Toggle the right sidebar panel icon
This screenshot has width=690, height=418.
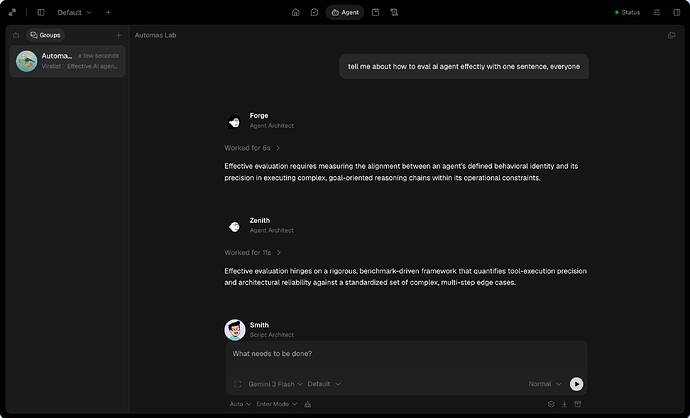677,12
